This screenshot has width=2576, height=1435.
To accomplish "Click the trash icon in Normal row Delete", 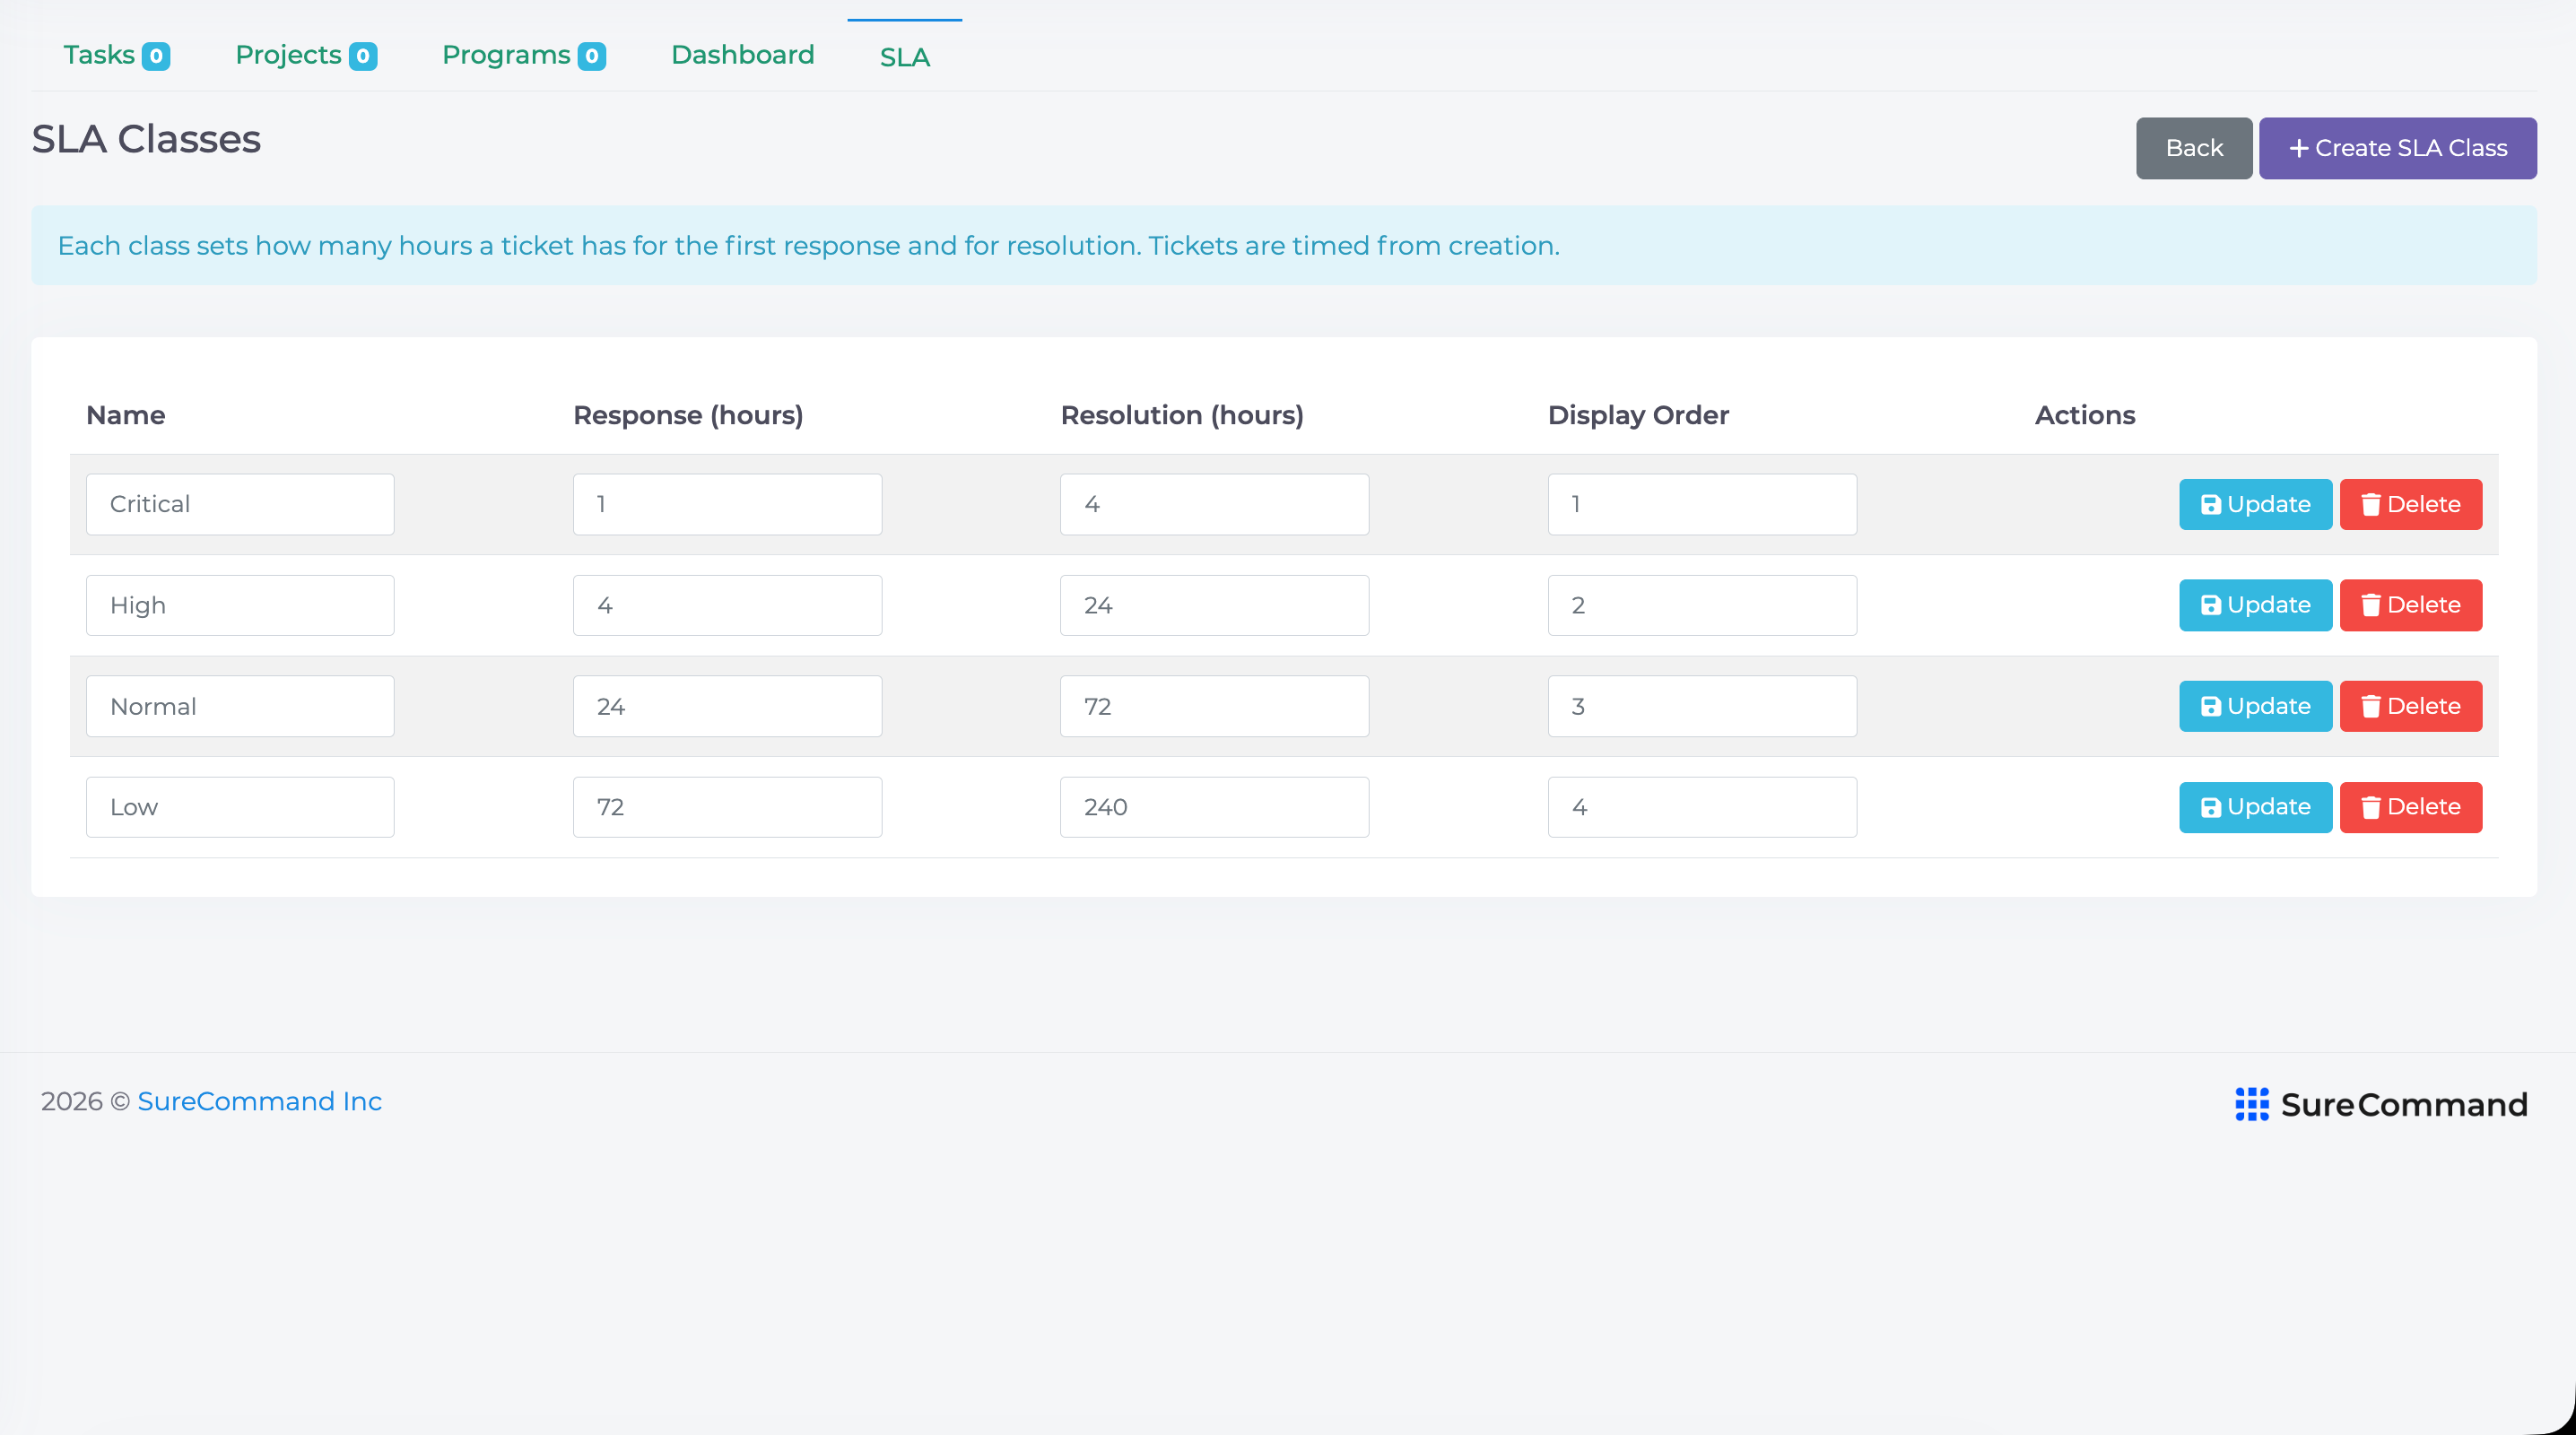I will click(x=2370, y=706).
